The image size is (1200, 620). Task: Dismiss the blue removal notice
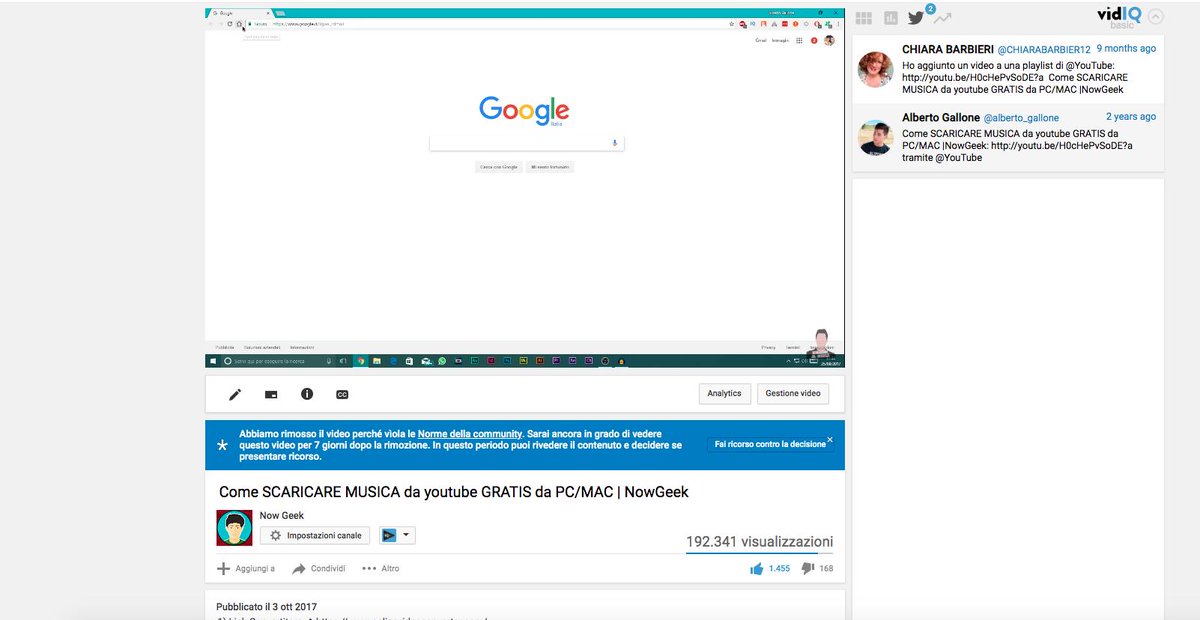point(829,439)
